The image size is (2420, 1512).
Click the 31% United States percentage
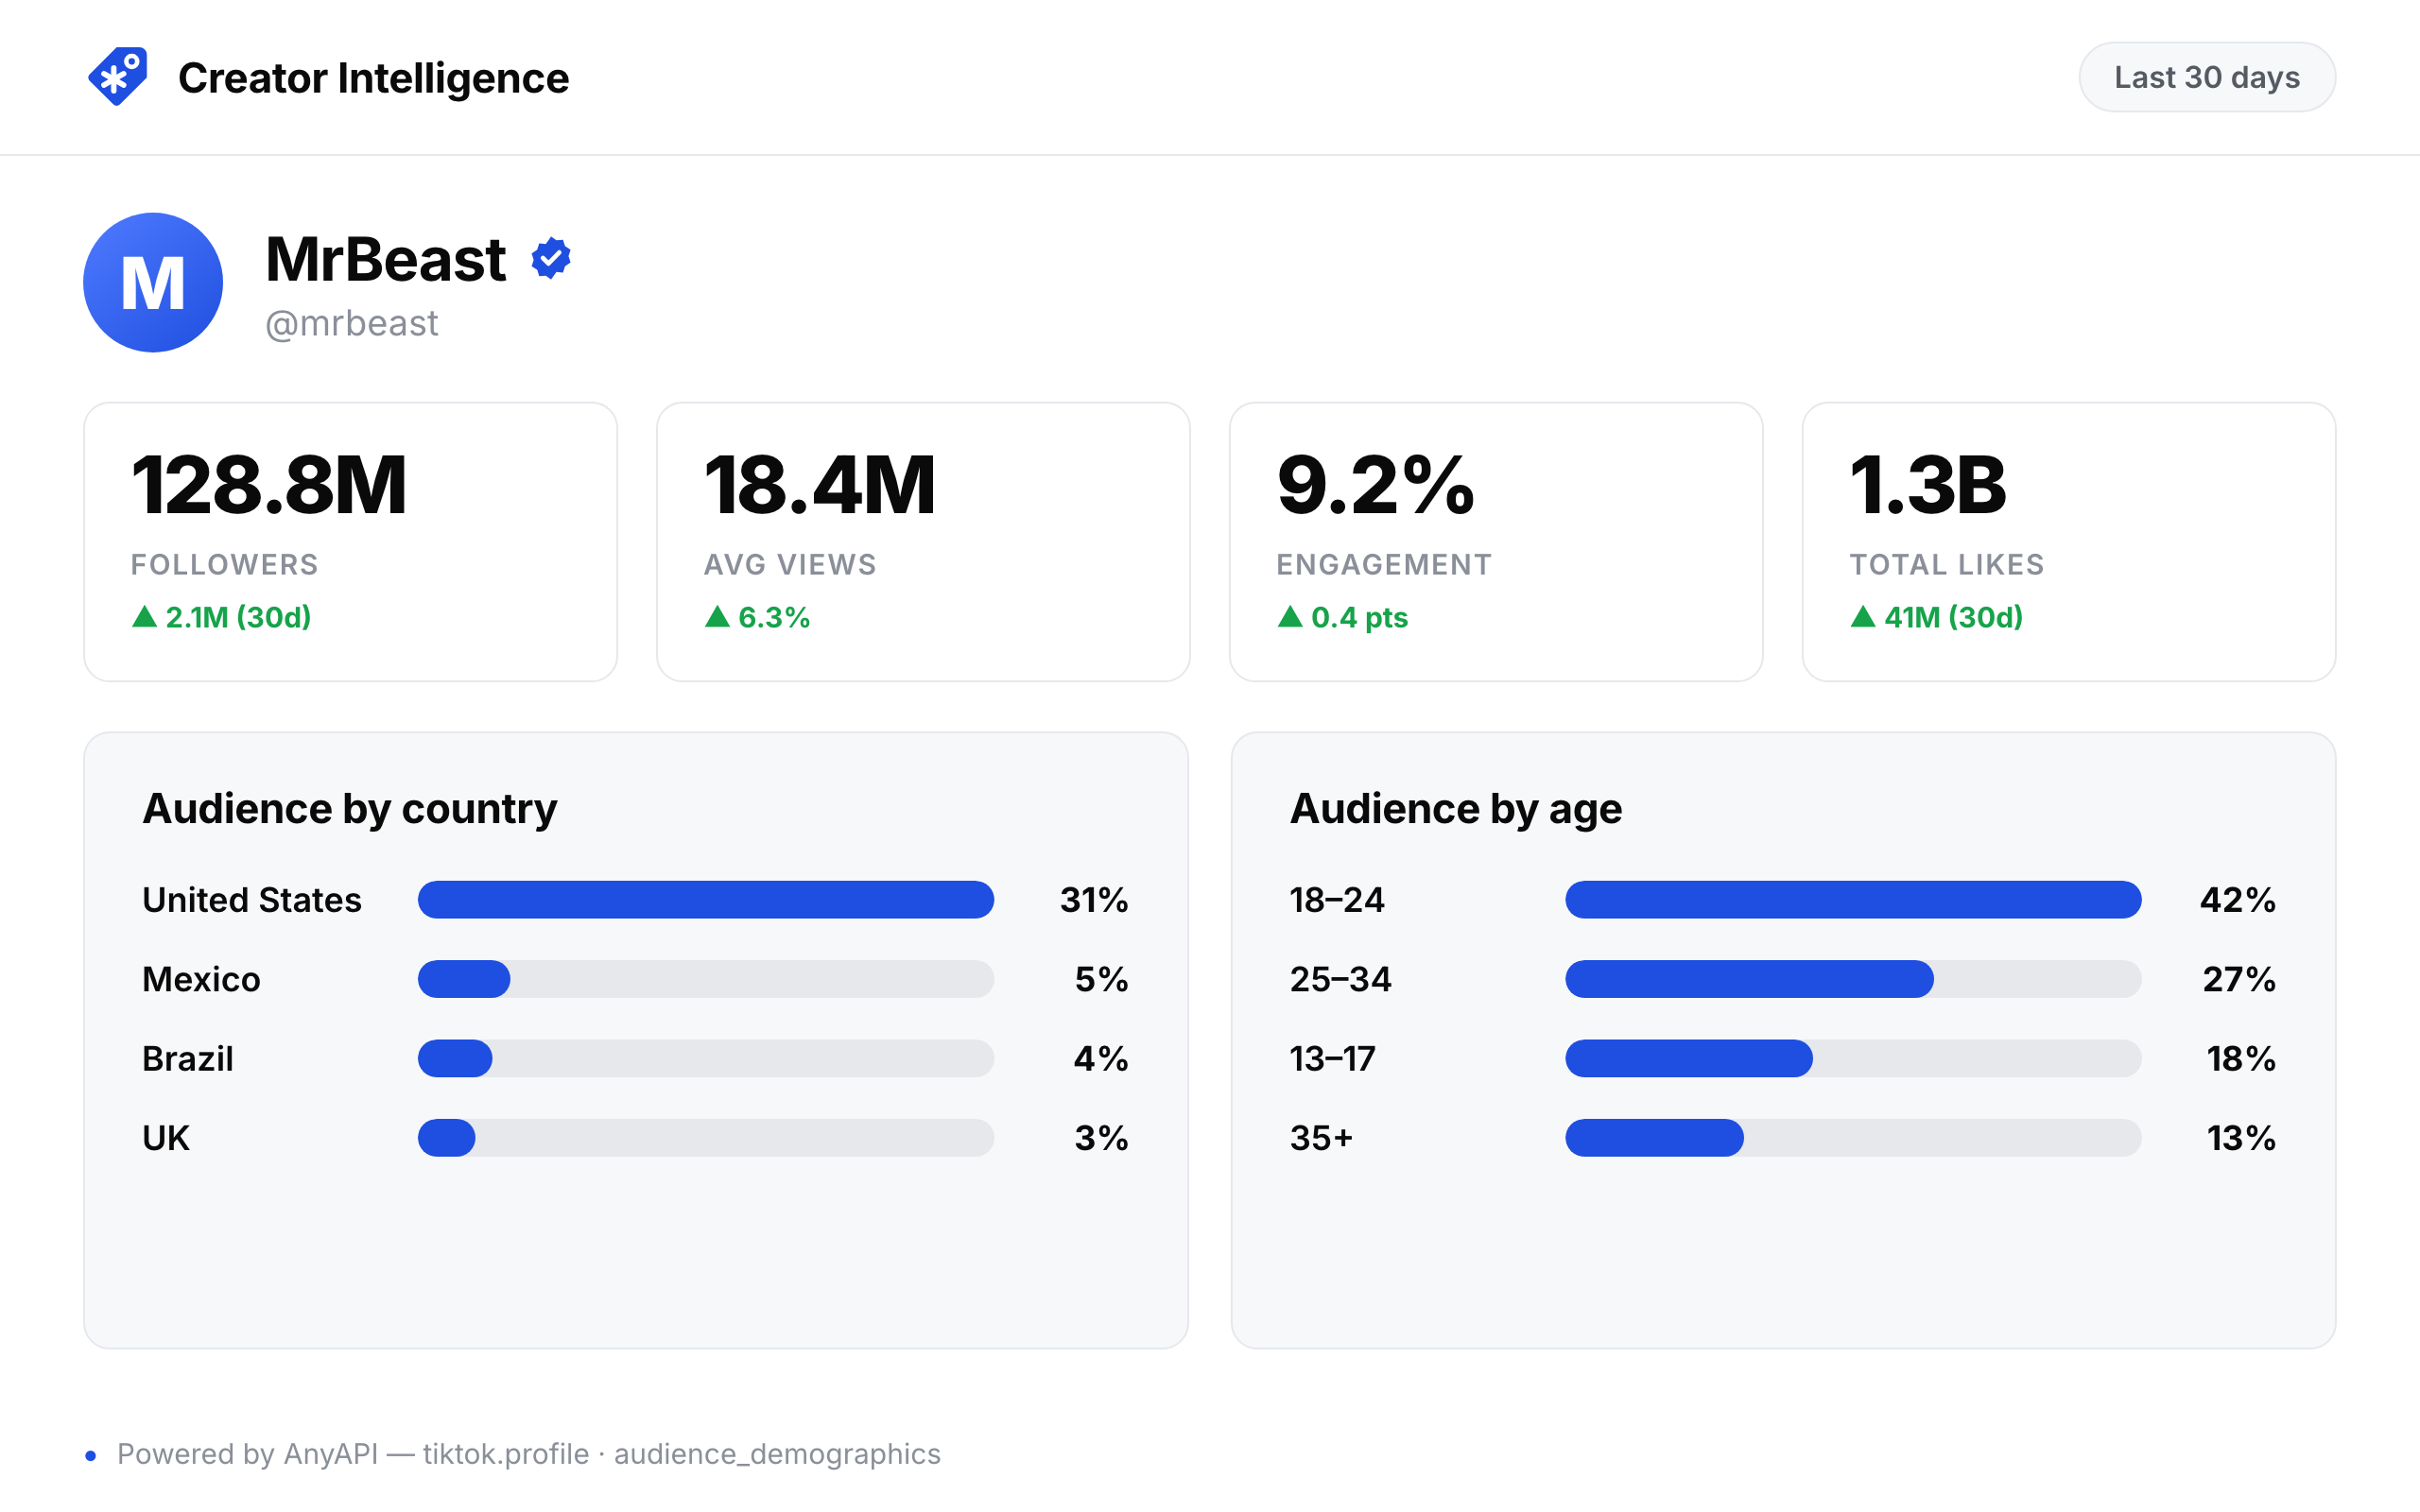point(1094,900)
